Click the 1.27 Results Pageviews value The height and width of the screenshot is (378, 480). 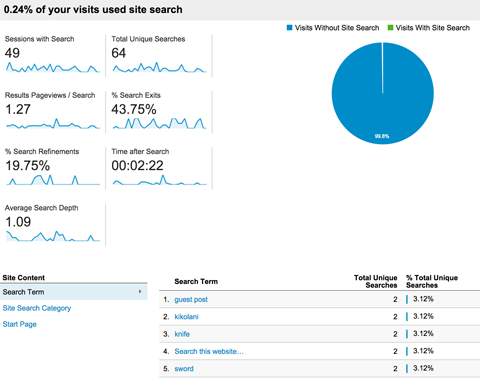(x=18, y=109)
